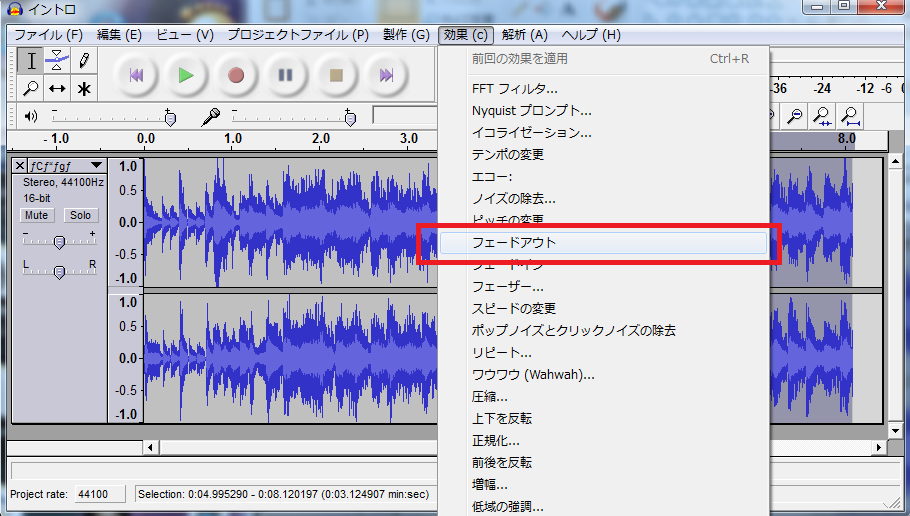Choose テンポの変更 effect
This screenshot has width=910, height=516.
pos(604,155)
